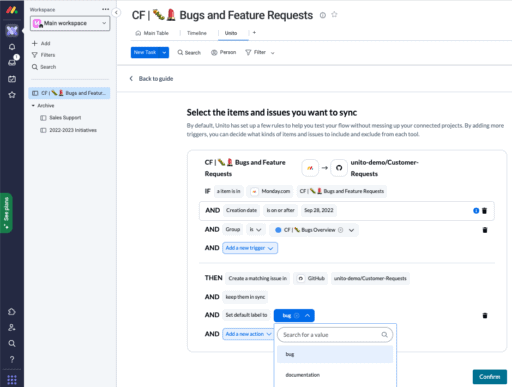The width and height of the screenshot is (512, 387).
Task: Open apps grid dots icon
Action: coord(12,380)
